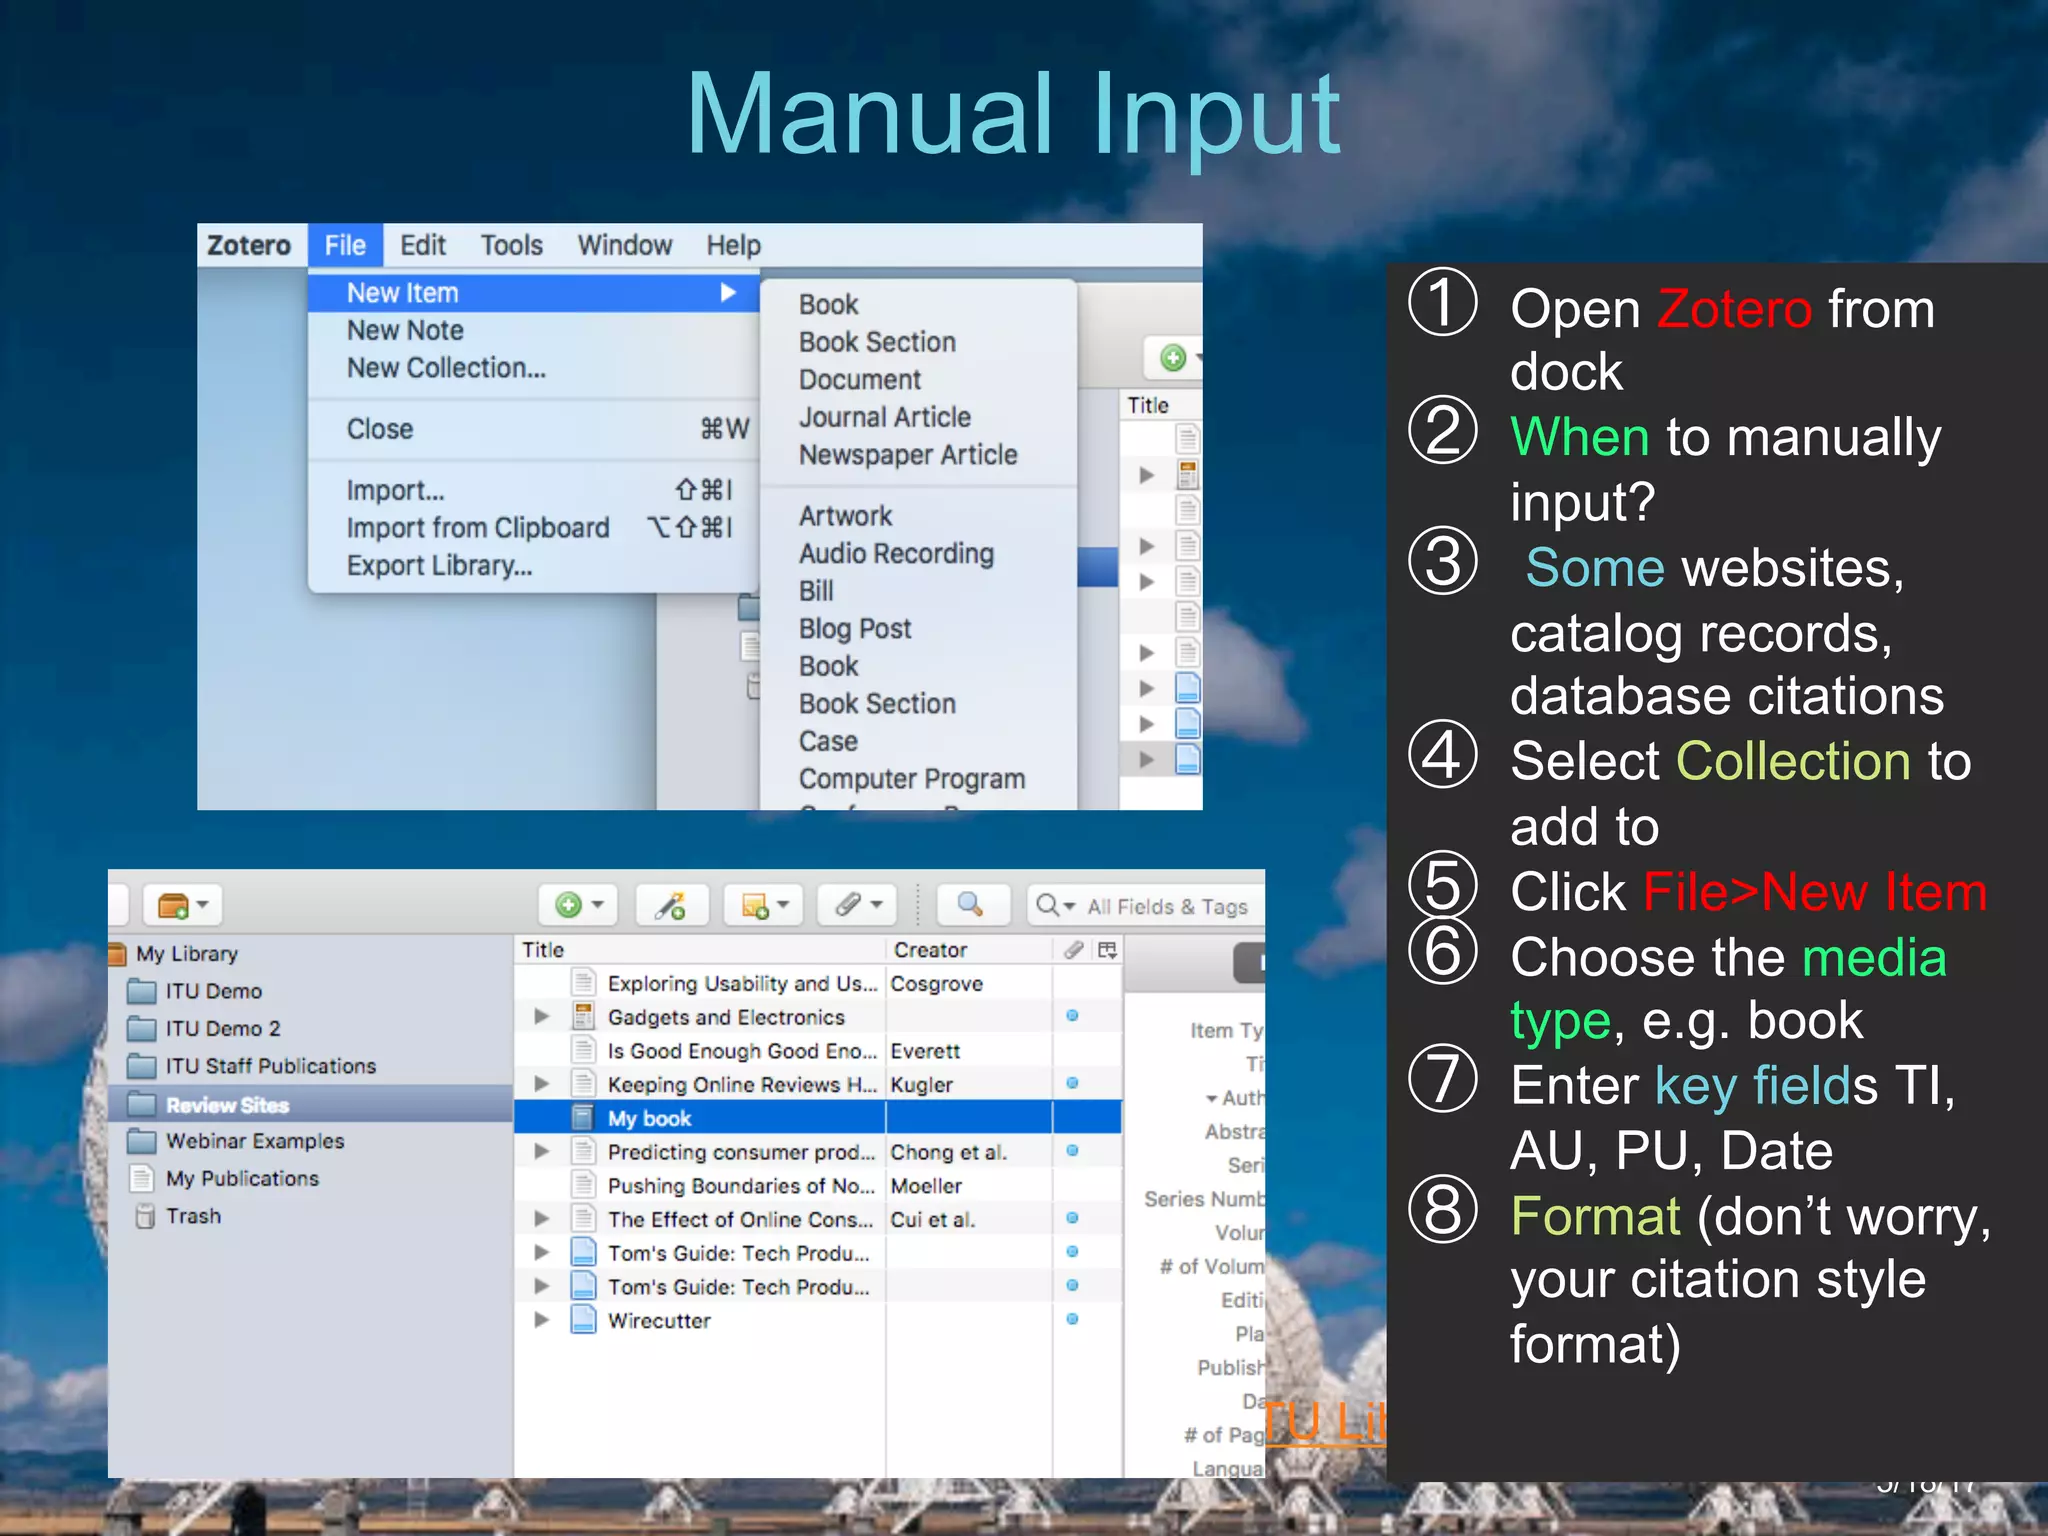This screenshot has width=2048, height=1536.
Task: Open the File menu in Zotero
Action: click(x=345, y=245)
